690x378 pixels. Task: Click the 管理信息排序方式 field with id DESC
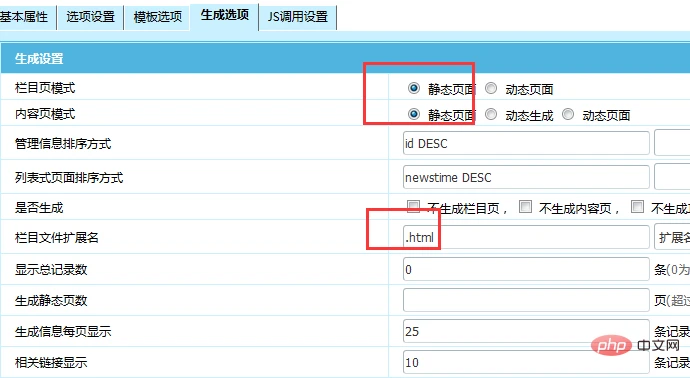[x=526, y=143]
